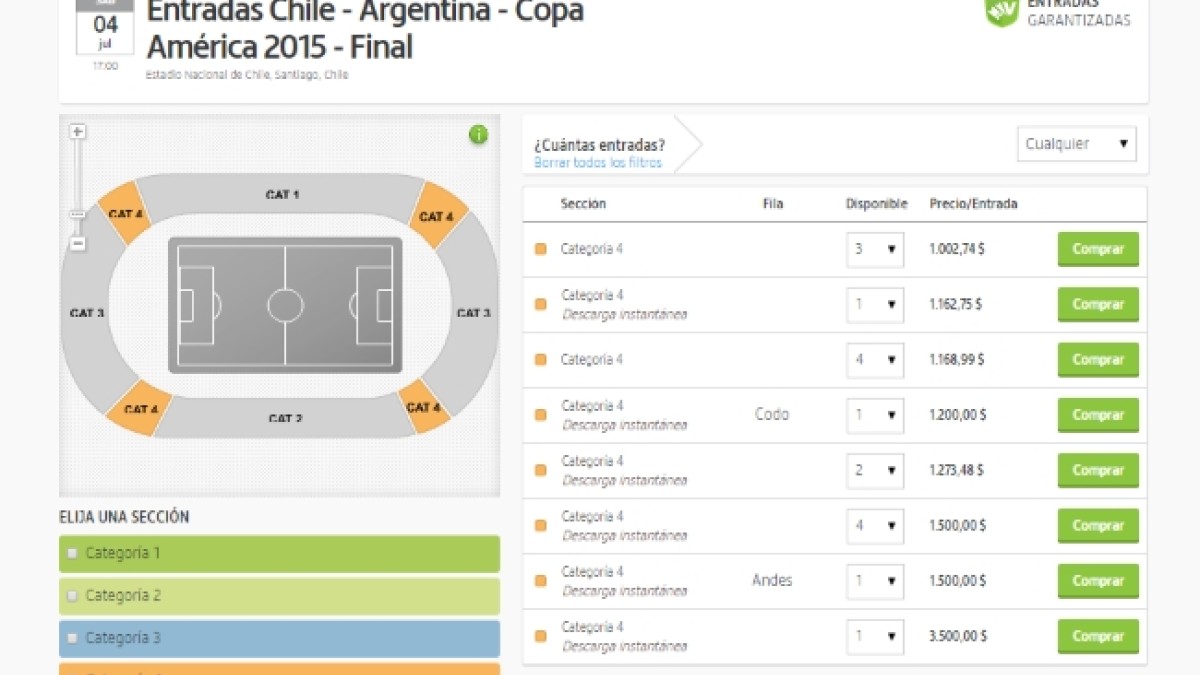
Task: Toggle the Categoría 2 checkbox
Action: pyautogui.click(x=72, y=596)
